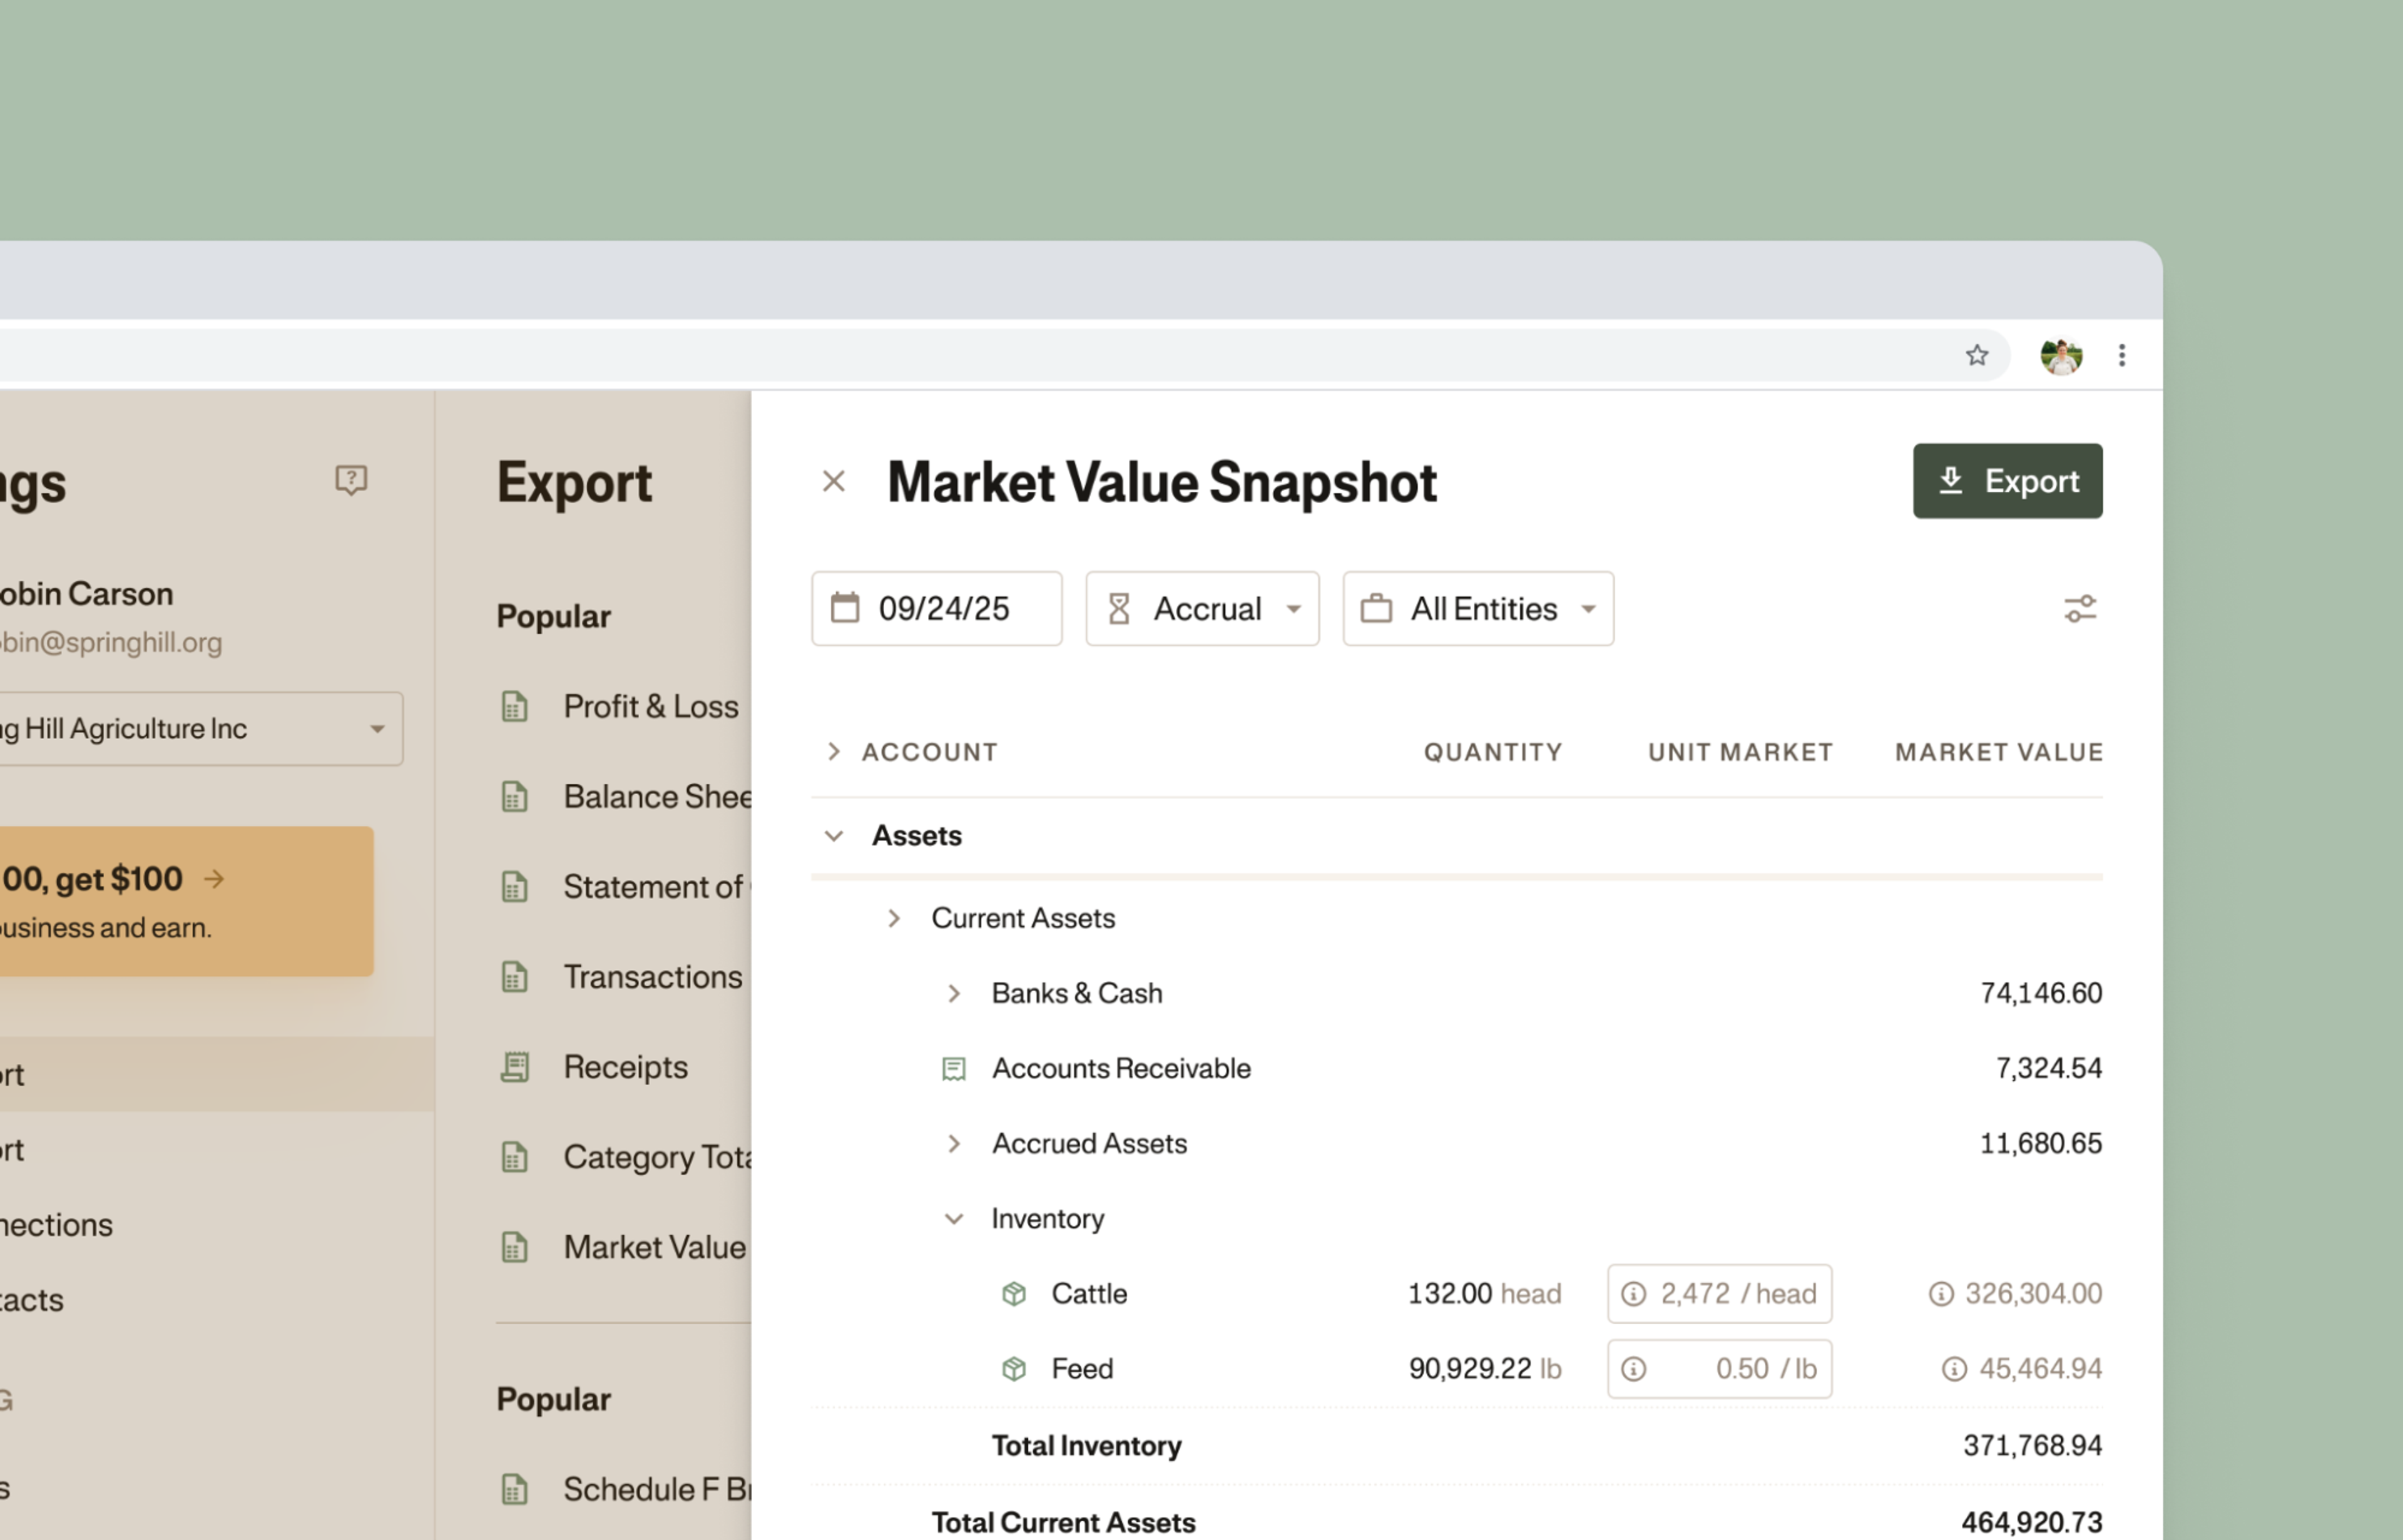Click the Accounts Receivable row
This screenshot has width=2403, height=1540.
coord(1120,1068)
